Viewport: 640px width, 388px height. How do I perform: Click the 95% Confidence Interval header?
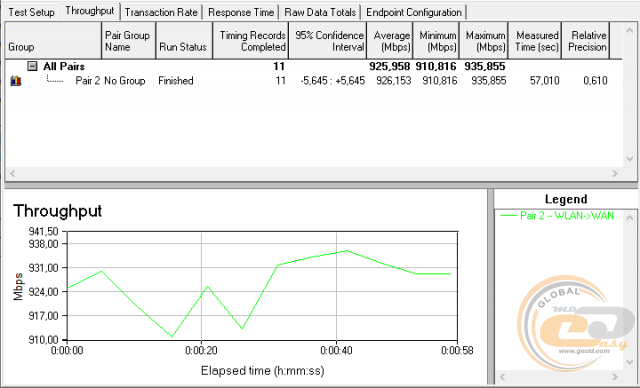pos(328,41)
